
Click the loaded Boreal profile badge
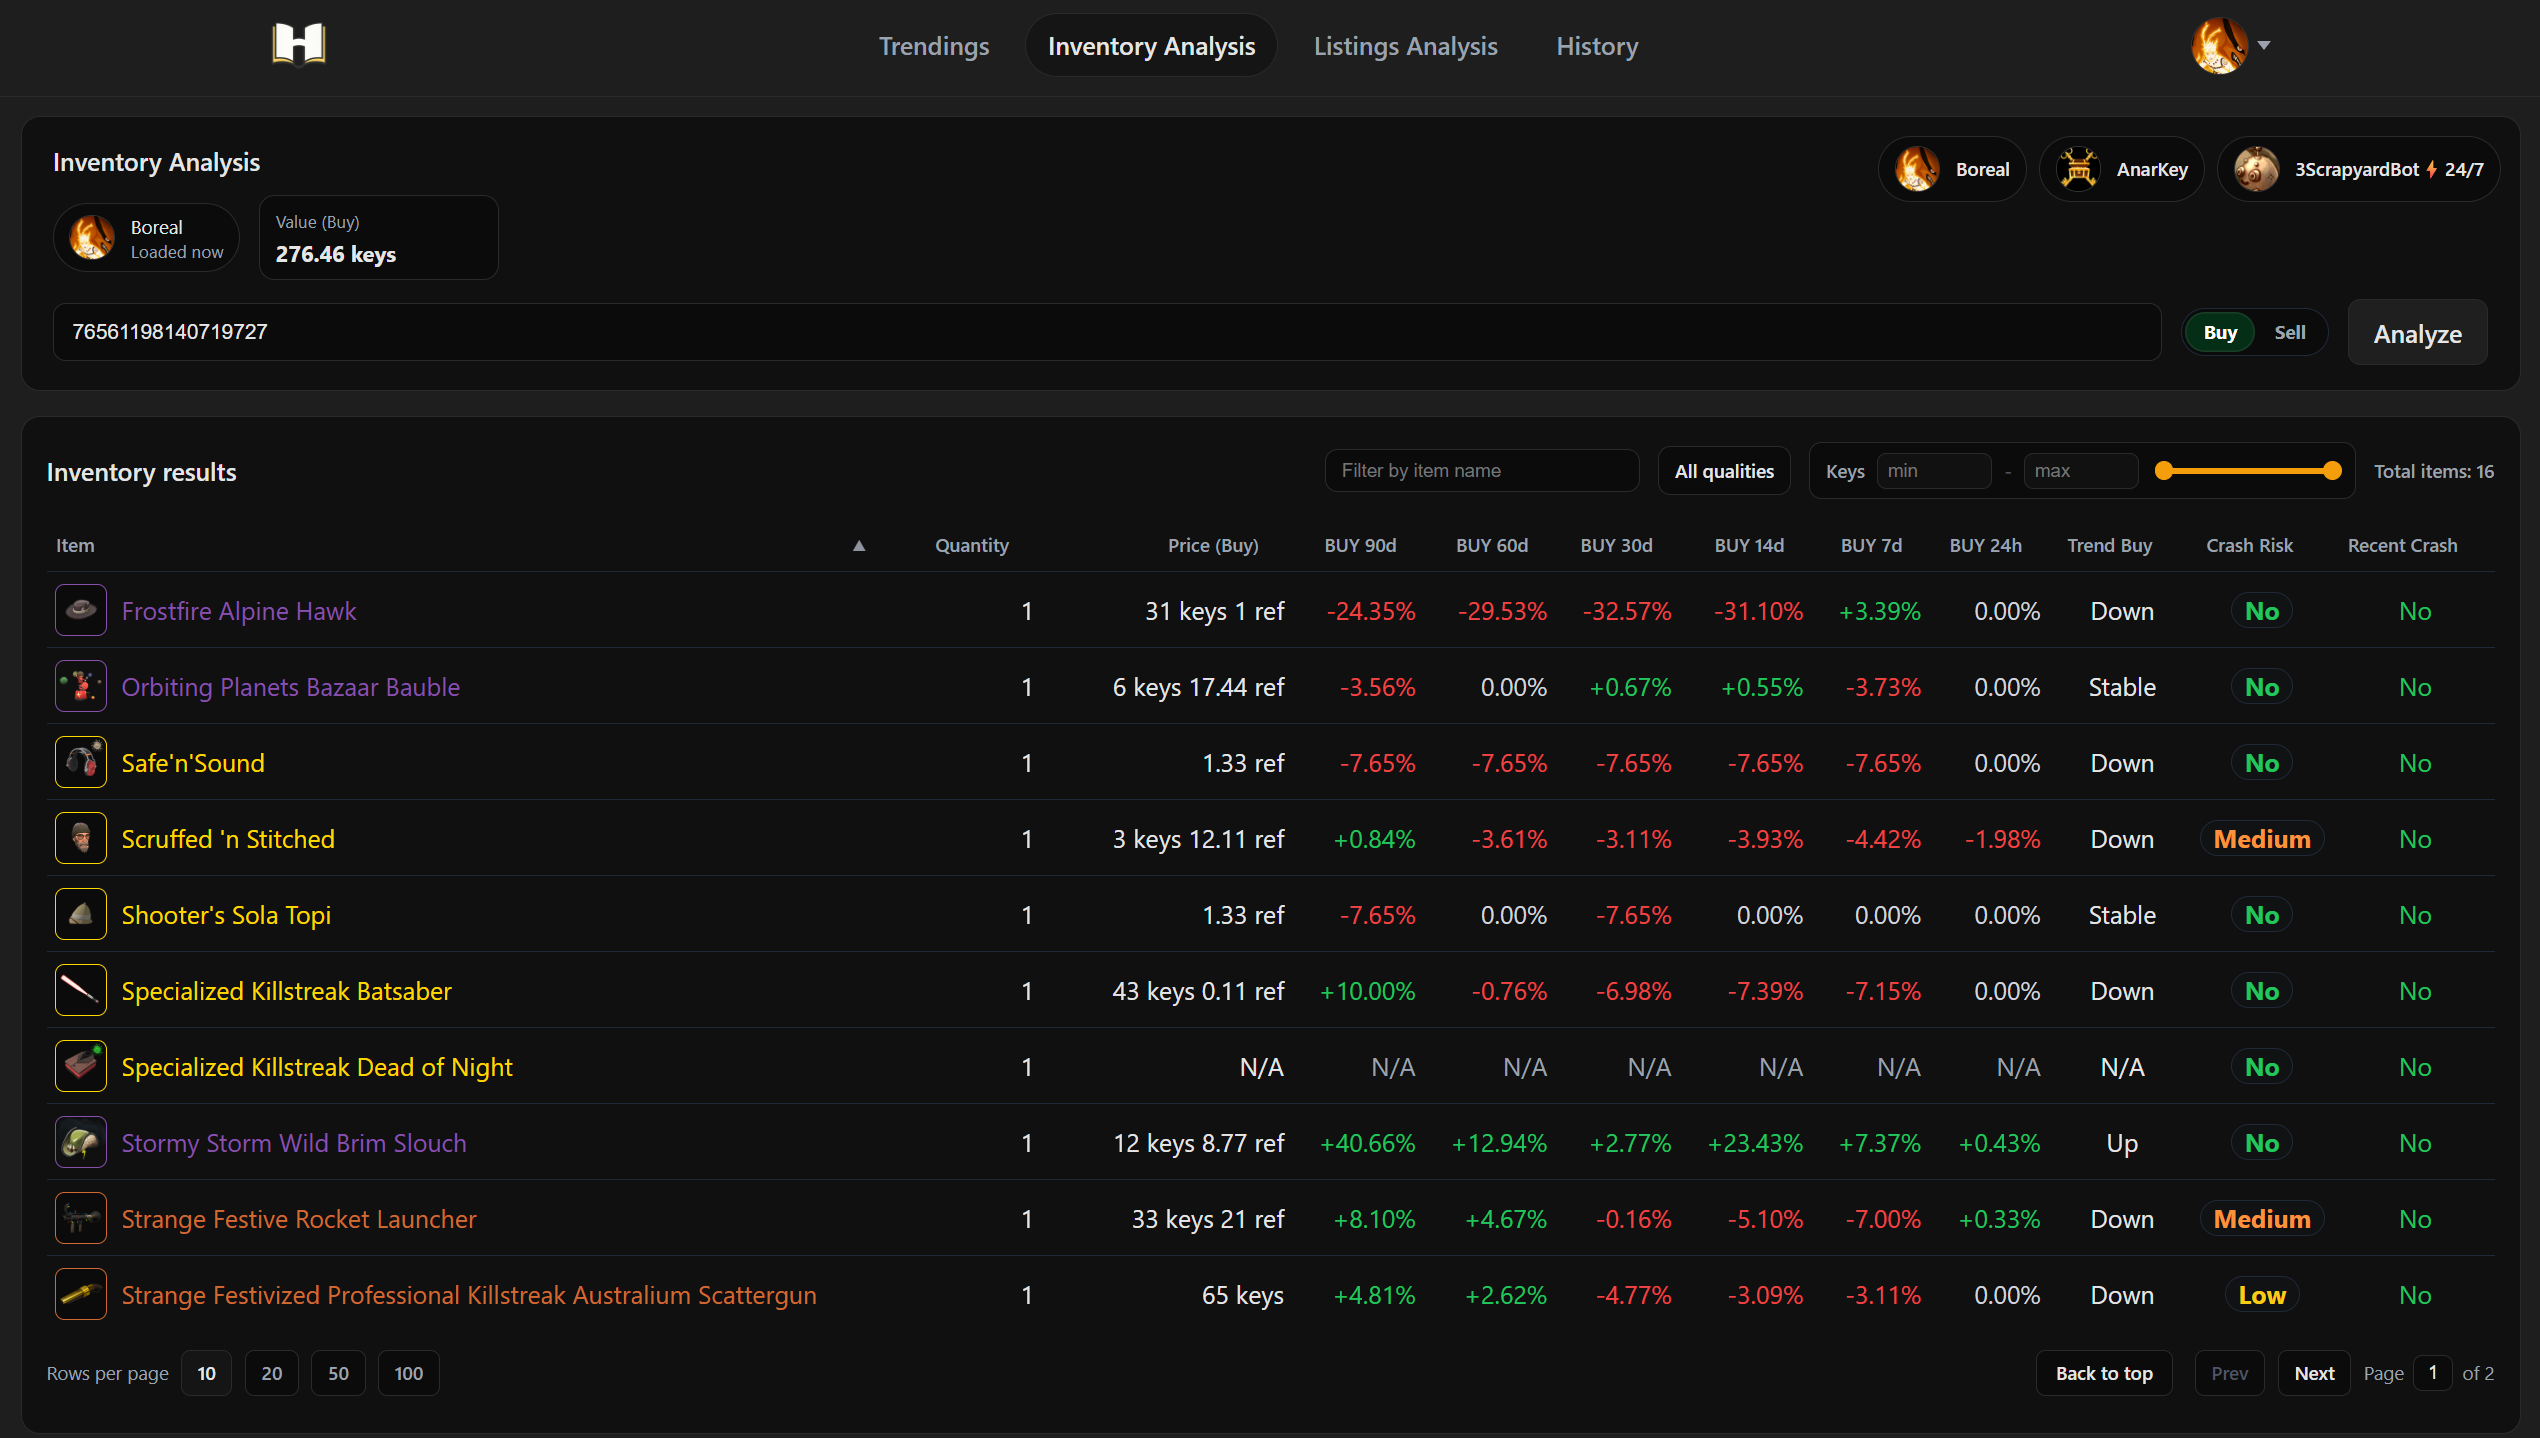click(x=146, y=238)
